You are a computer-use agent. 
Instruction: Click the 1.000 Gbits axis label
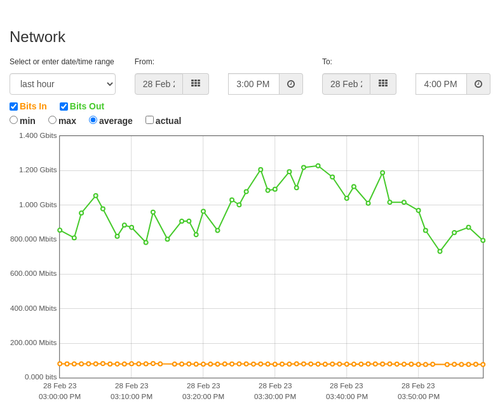pyautogui.click(x=38, y=205)
